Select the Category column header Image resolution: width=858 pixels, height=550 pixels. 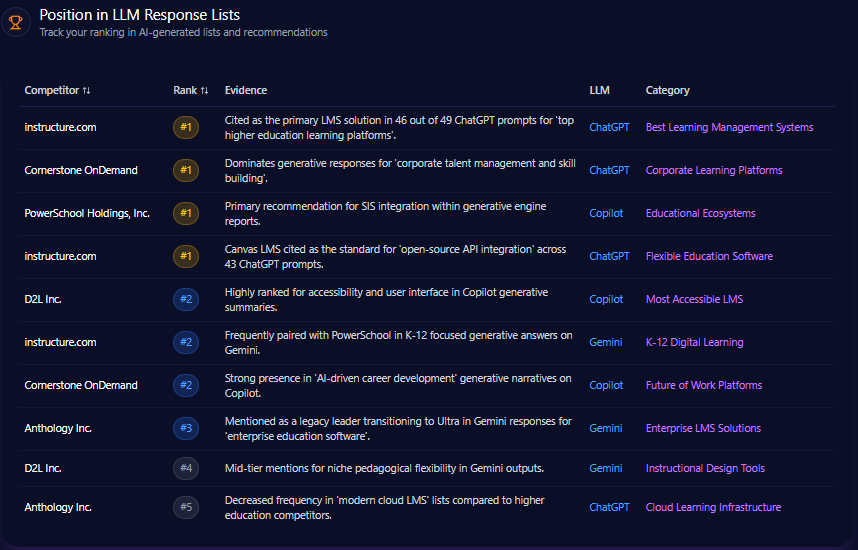click(667, 90)
